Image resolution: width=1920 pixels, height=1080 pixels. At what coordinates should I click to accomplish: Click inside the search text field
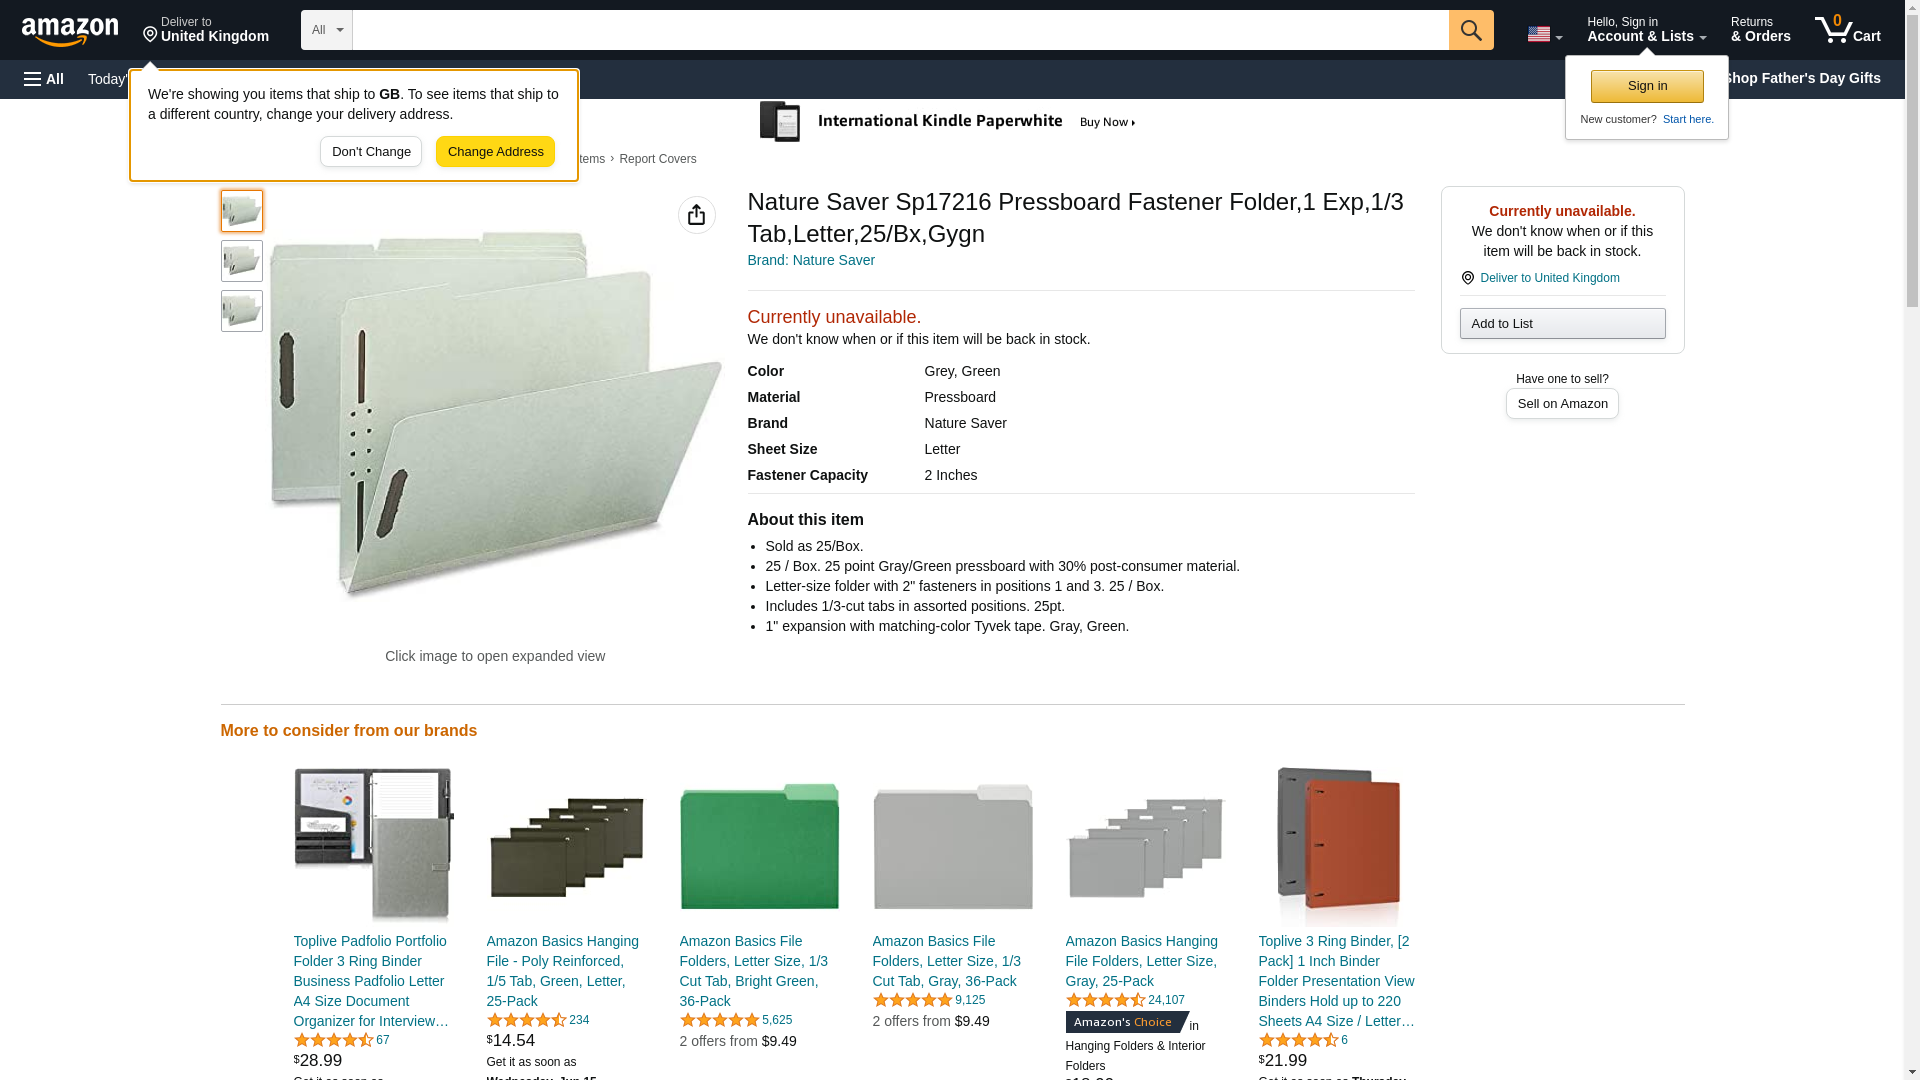(900, 30)
